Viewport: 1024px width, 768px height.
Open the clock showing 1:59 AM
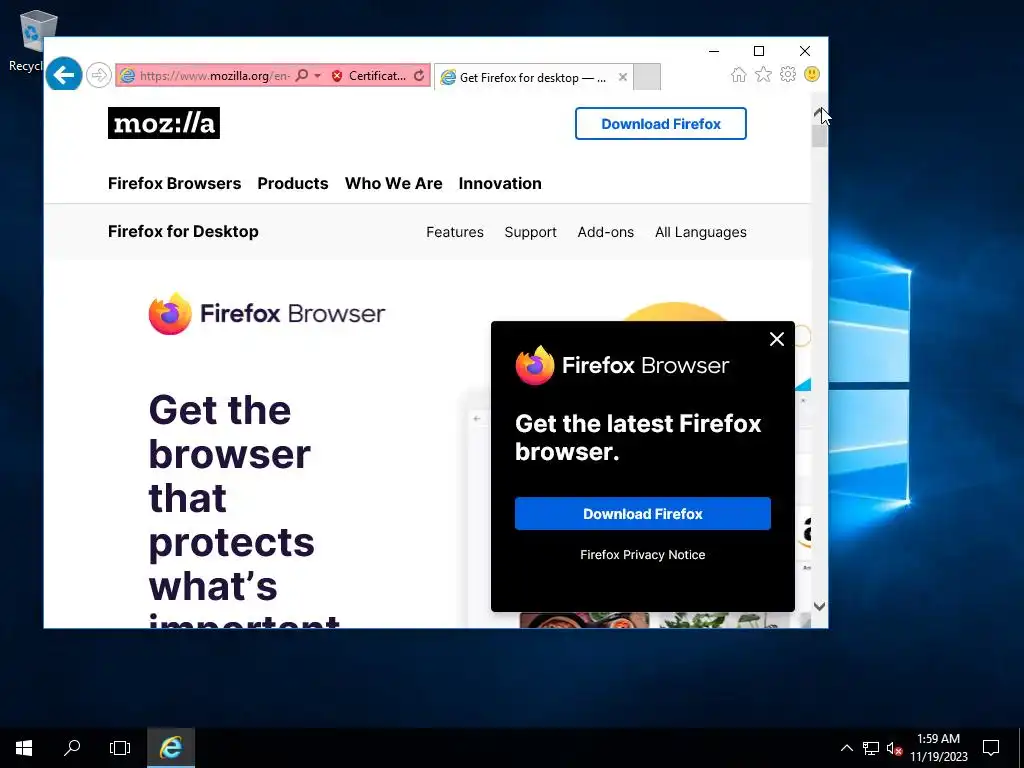[x=938, y=748]
